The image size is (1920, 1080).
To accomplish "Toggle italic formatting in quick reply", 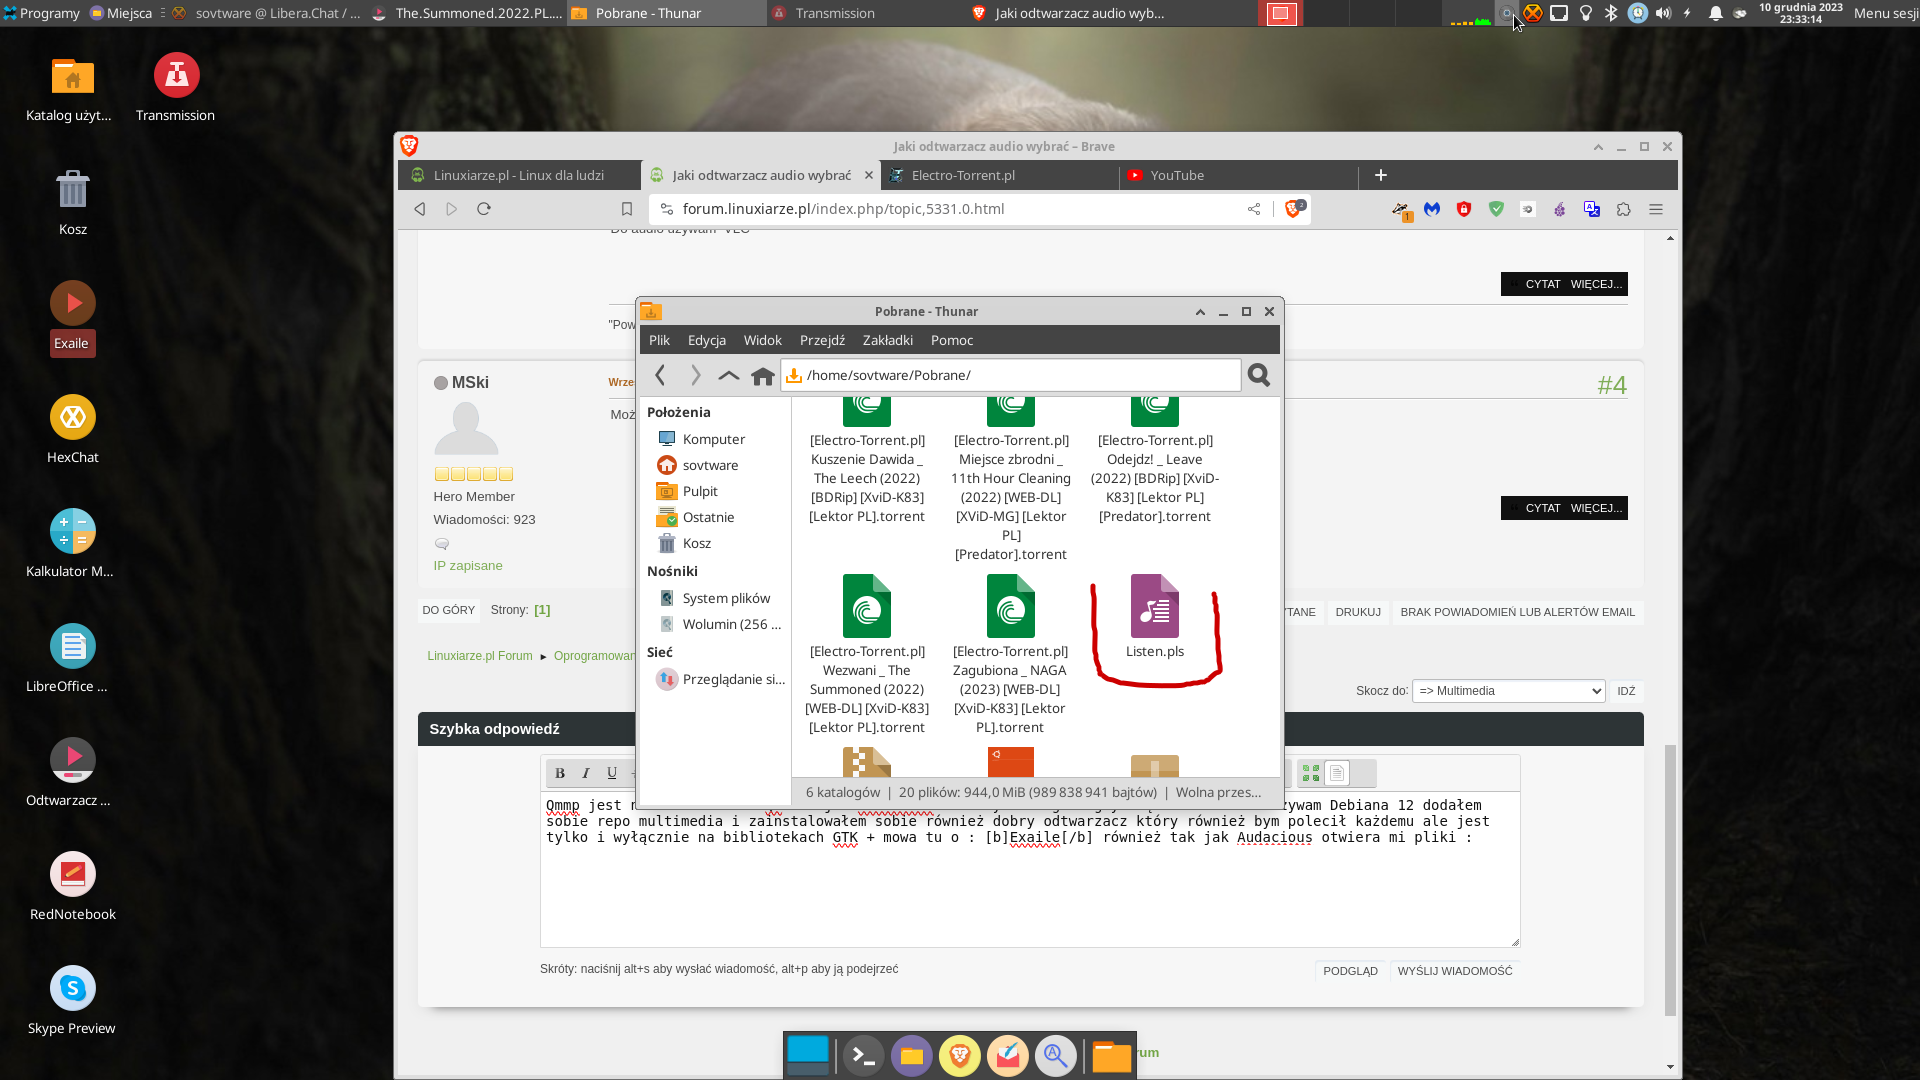I will [x=586, y=773].
